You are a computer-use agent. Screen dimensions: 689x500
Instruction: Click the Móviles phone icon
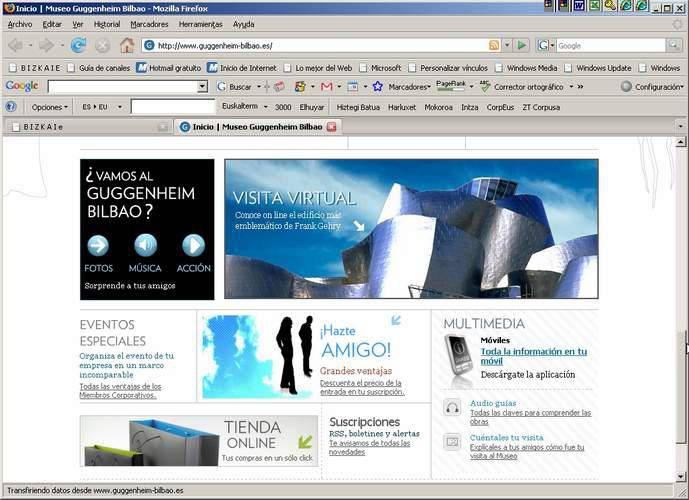(x=458, y=356)
